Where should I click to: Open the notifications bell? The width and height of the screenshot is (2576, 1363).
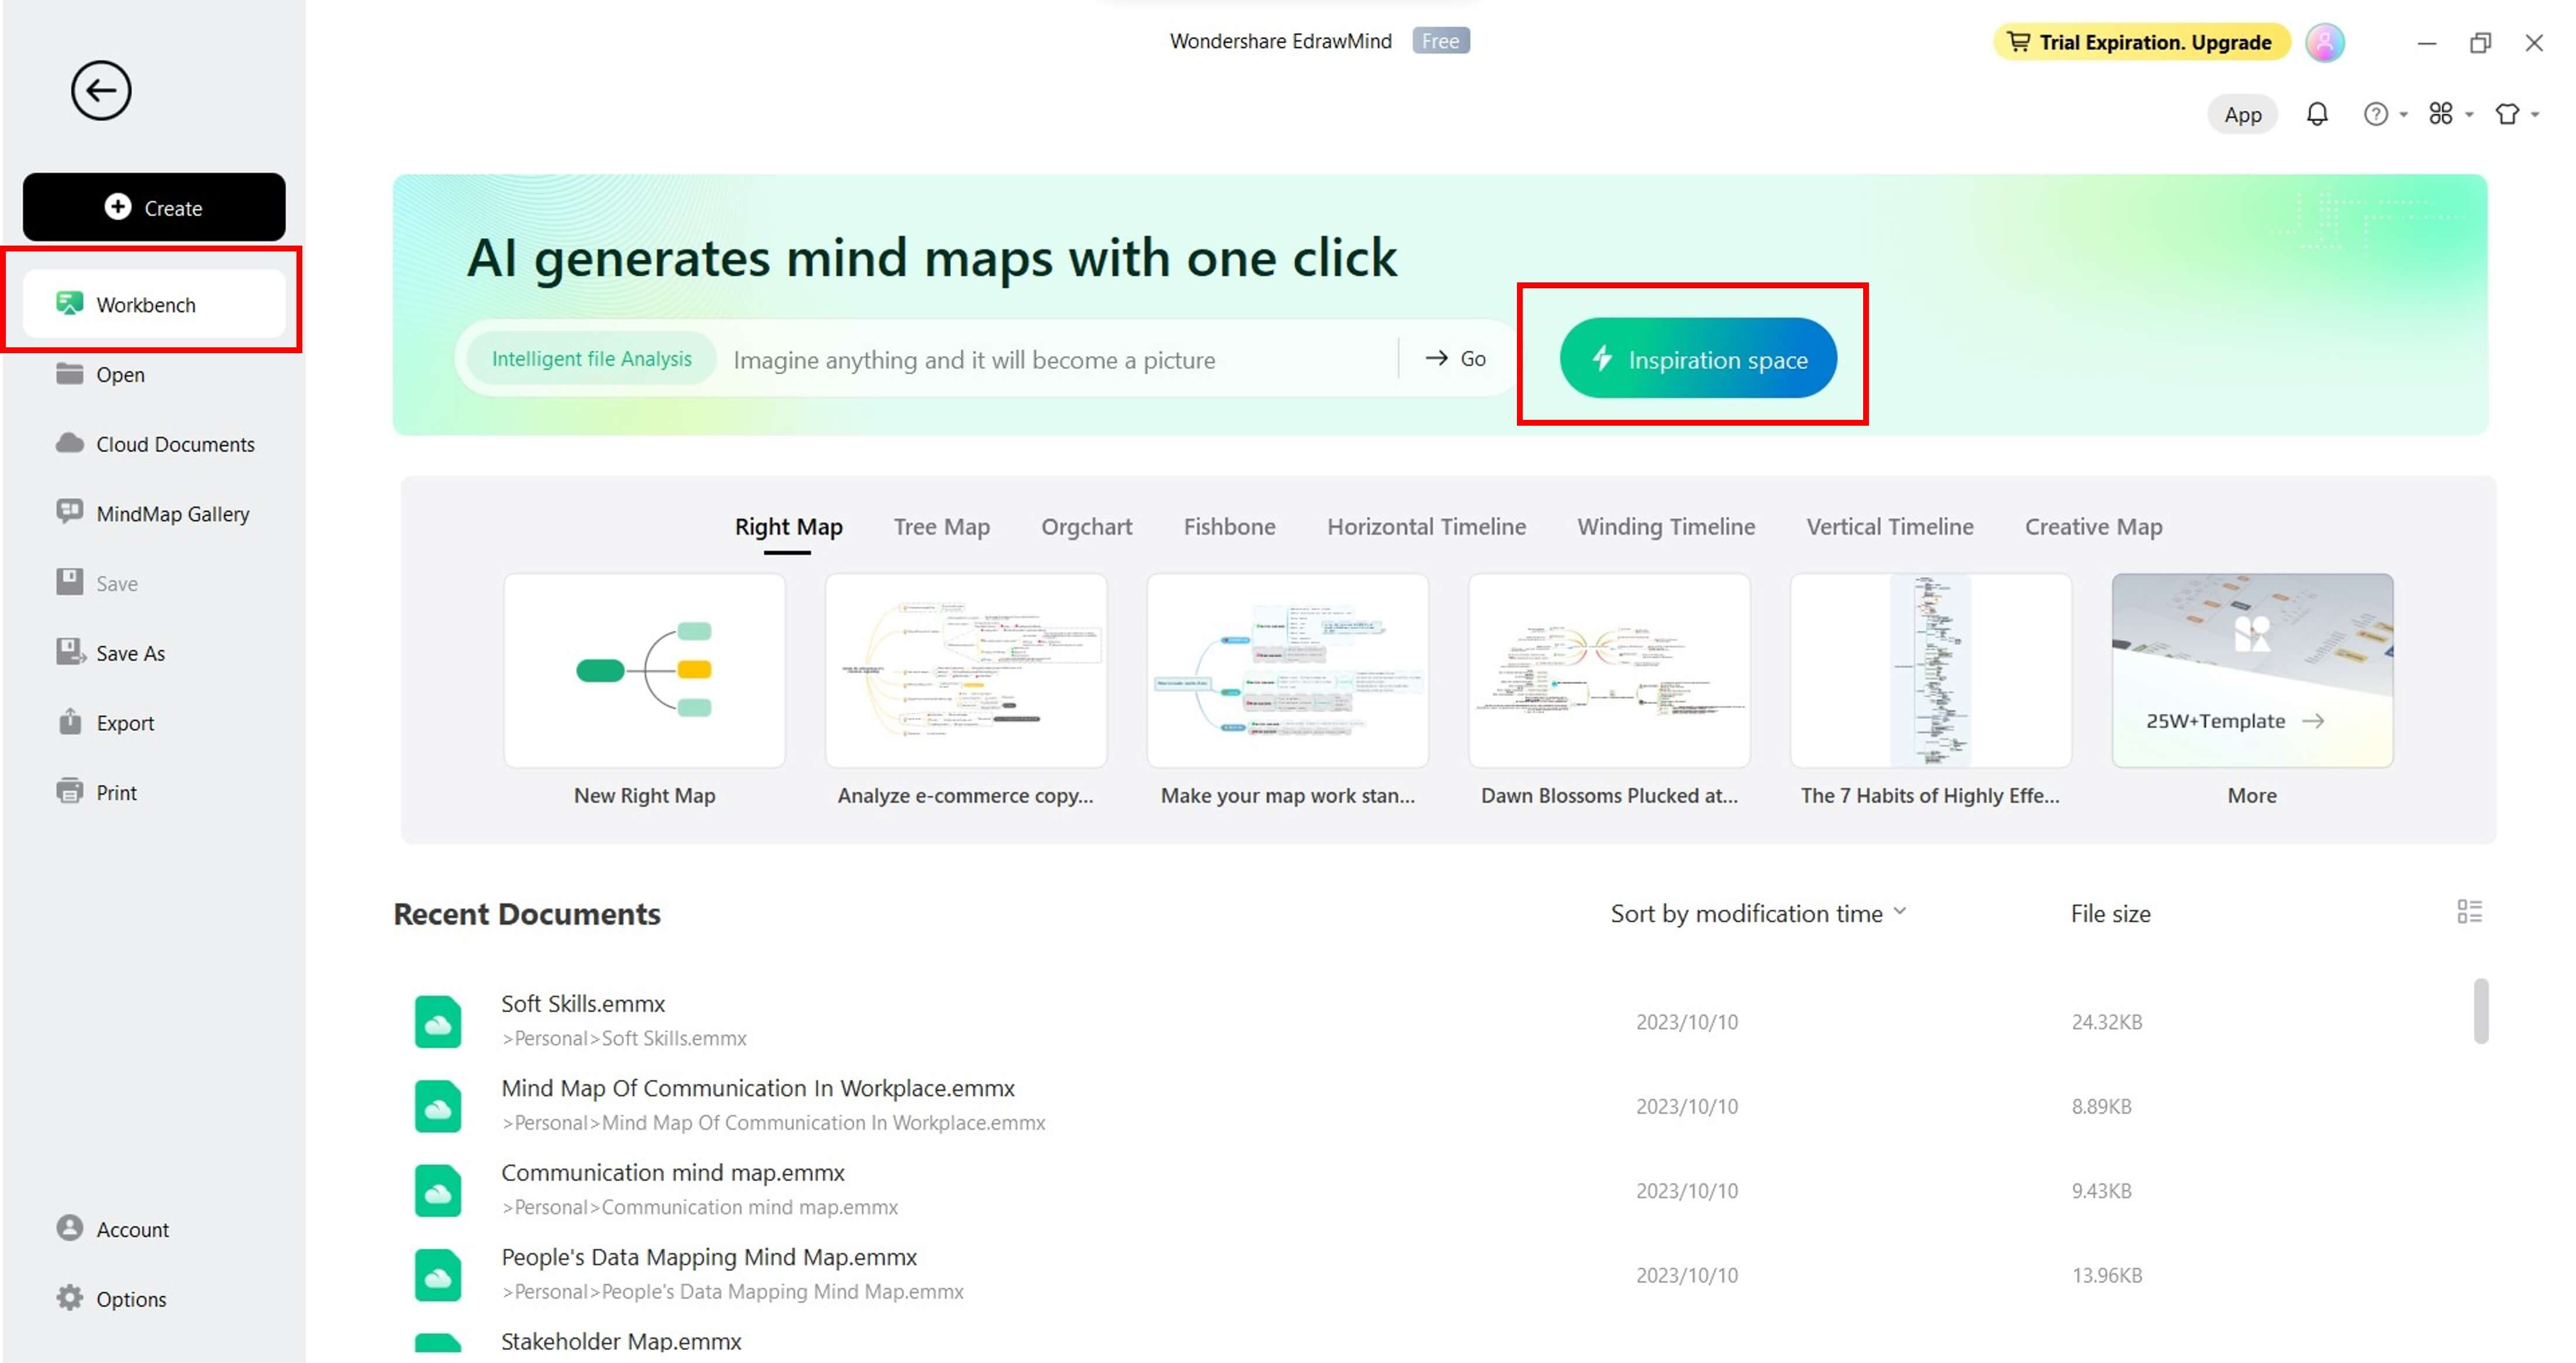point(2316,114)
